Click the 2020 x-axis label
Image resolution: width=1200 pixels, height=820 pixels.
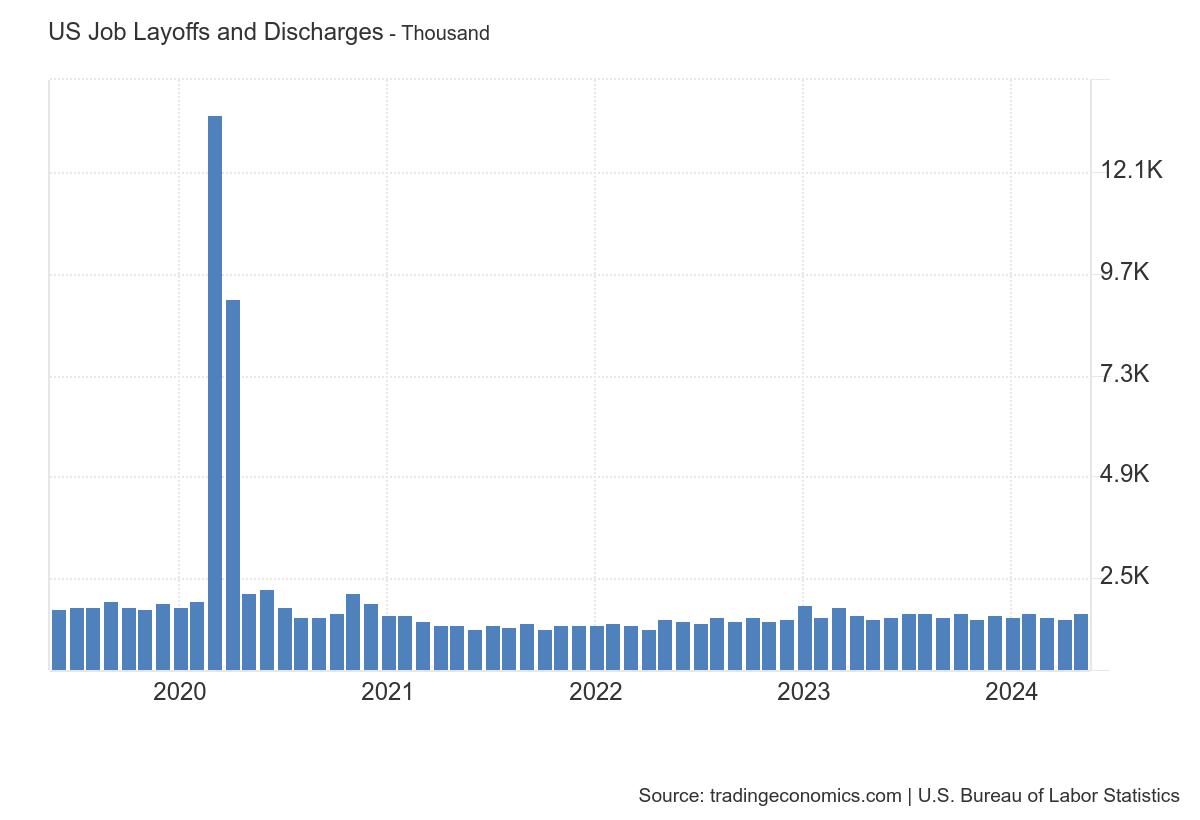point(179,692)
